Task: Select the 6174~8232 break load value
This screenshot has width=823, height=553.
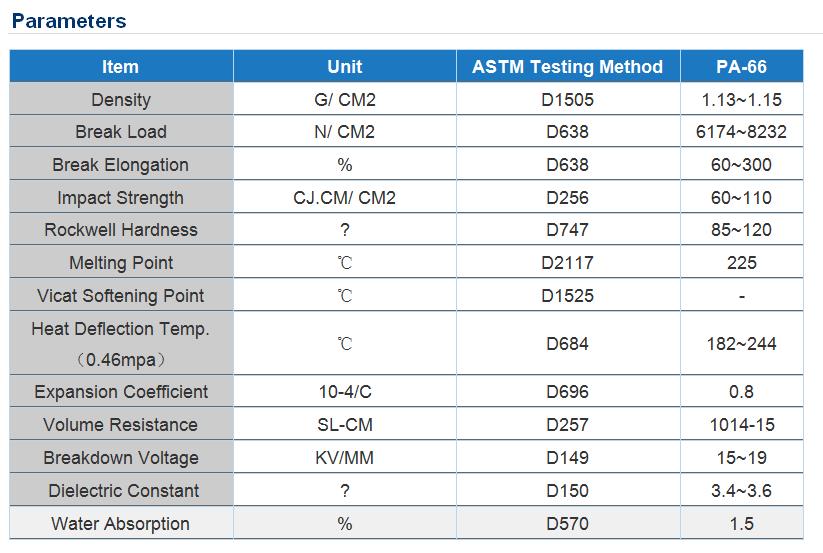Action: pos(741,131)
